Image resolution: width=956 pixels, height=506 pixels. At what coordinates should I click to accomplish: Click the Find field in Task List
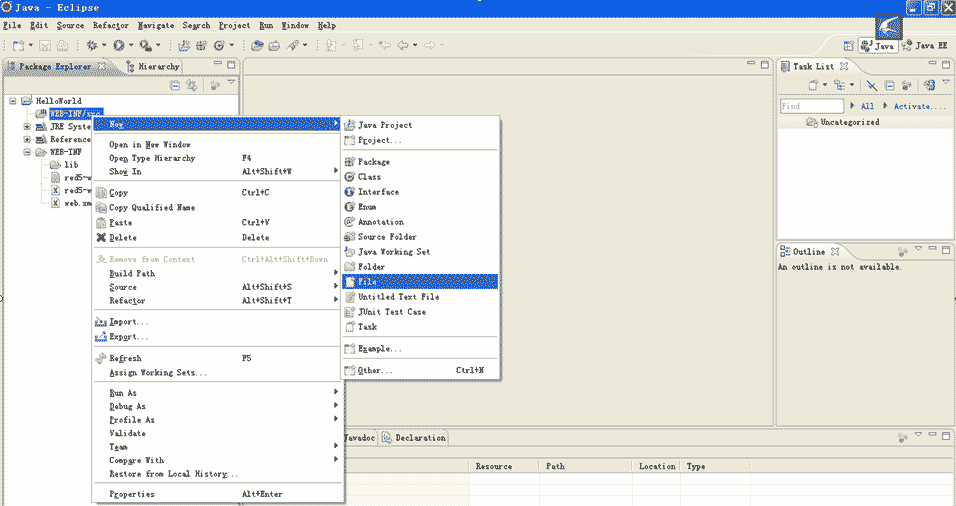[812, 106]
